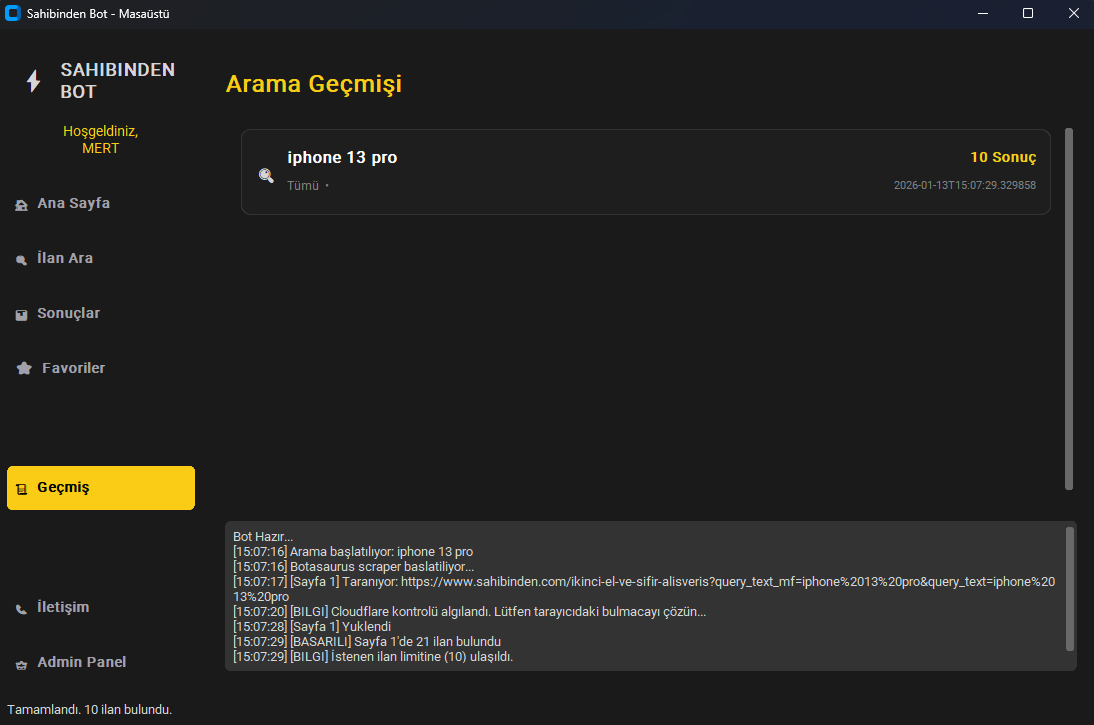Click the [Sayfa 1] Yuklendi log line
This screenshot has width=1094, height=725.
coord(312,627)
